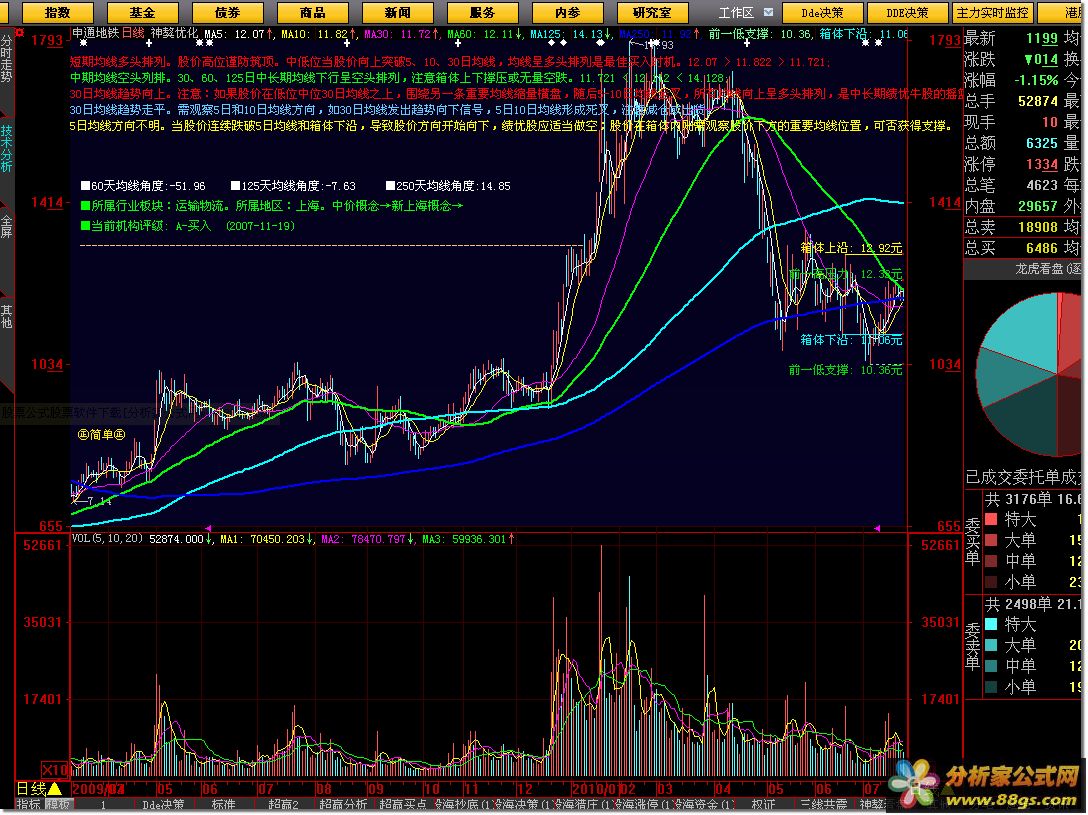Click the VOL(5,10,20) indicator label
Viewport: 1088px width, 815px height.
(107, 539)
